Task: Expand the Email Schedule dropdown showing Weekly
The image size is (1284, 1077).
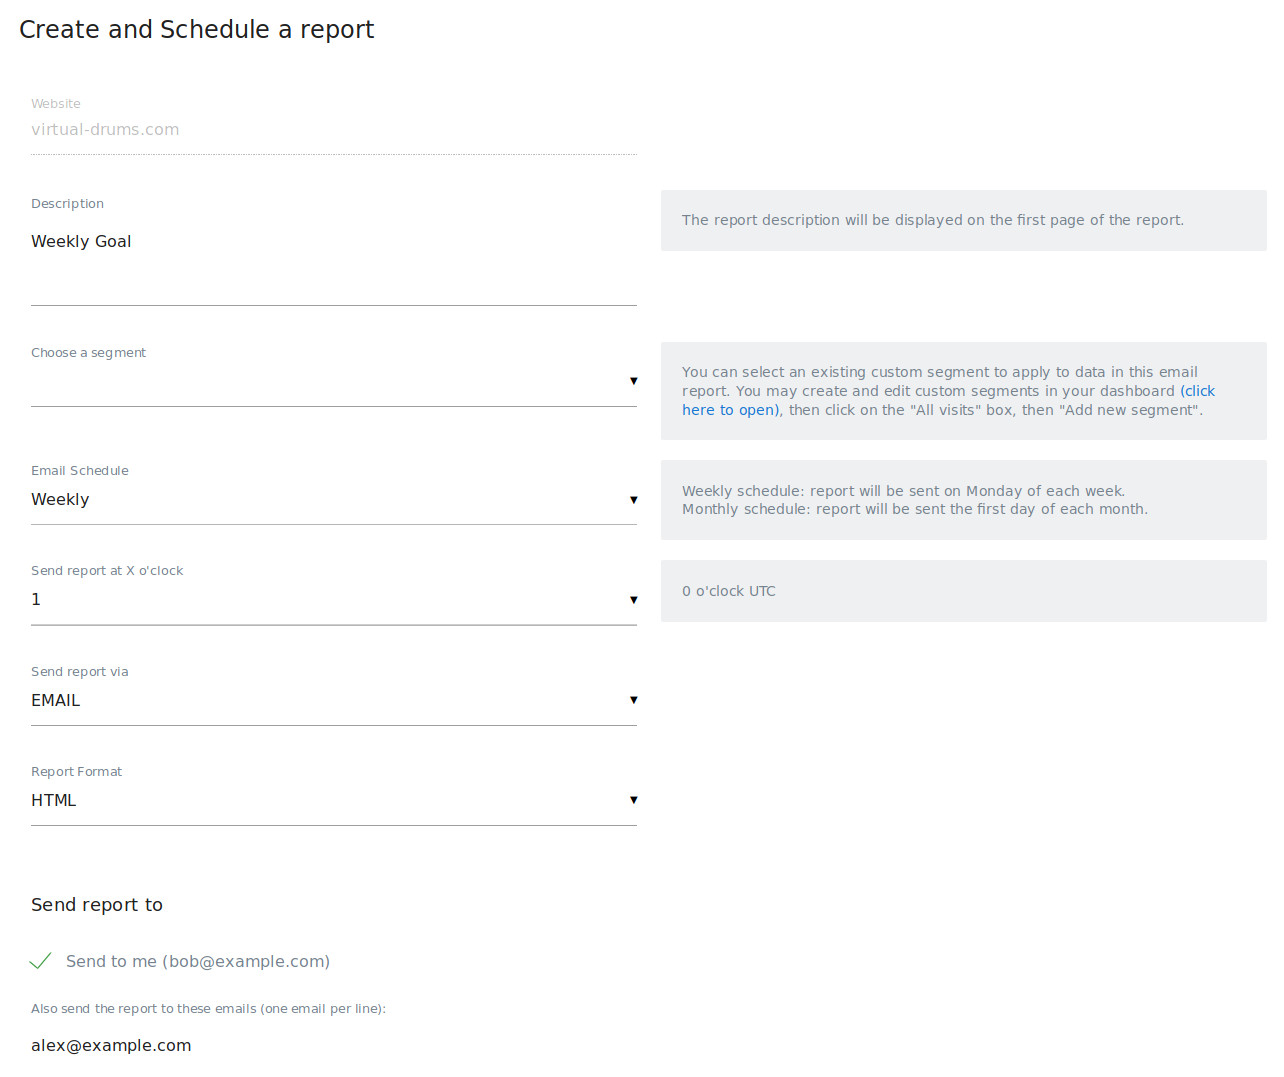Action: tap(333, 500)
